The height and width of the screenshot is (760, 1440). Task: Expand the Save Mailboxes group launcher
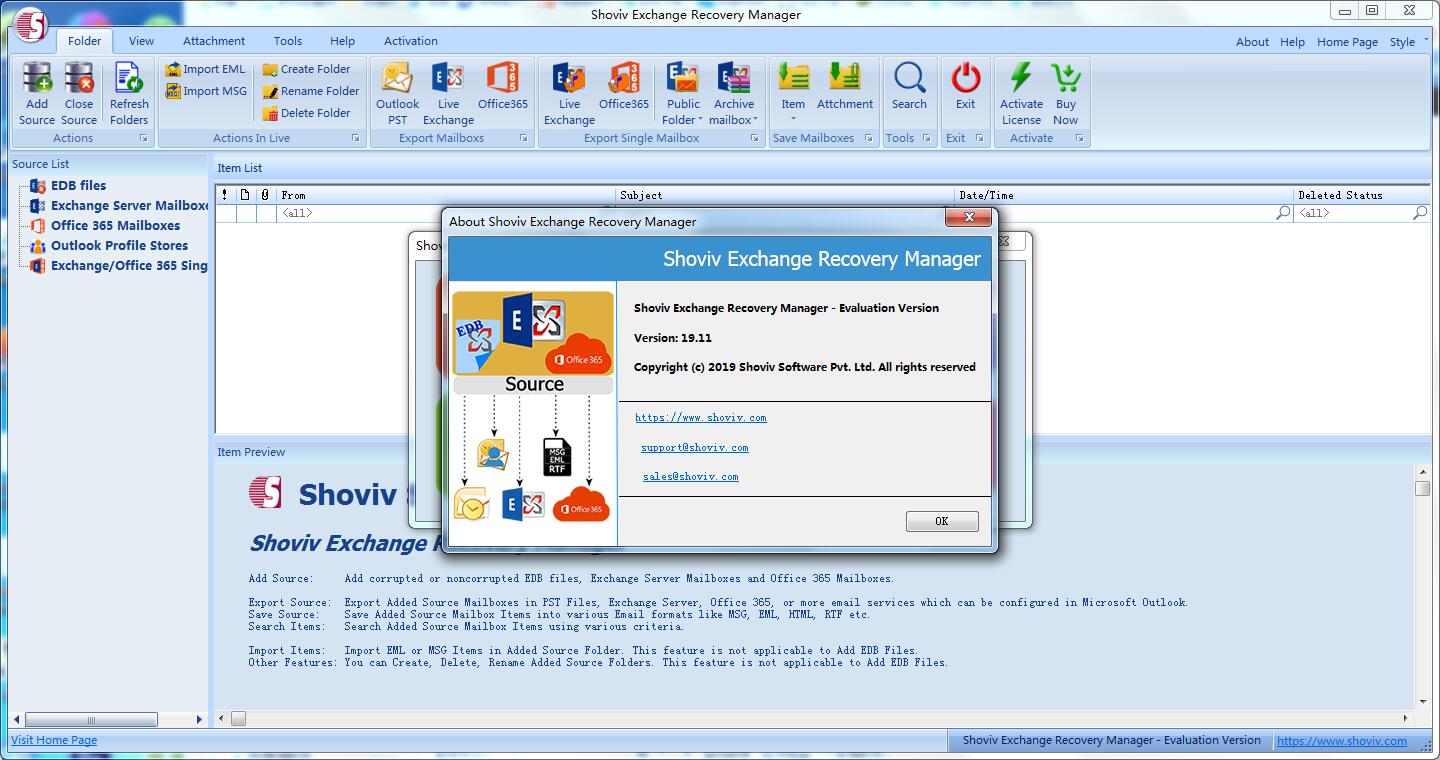pos(868,138)
